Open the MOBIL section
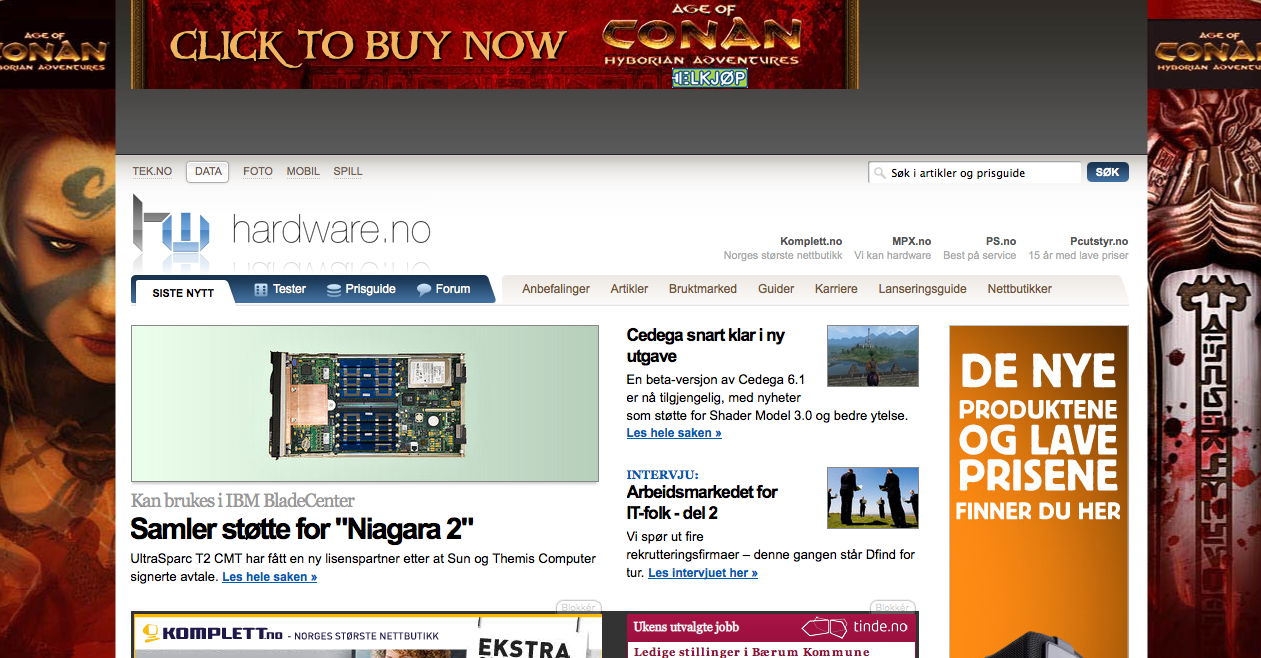 pos(303,172)
